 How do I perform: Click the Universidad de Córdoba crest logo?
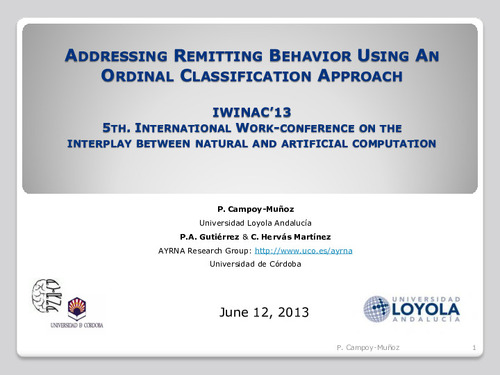(x=77, y=309)
